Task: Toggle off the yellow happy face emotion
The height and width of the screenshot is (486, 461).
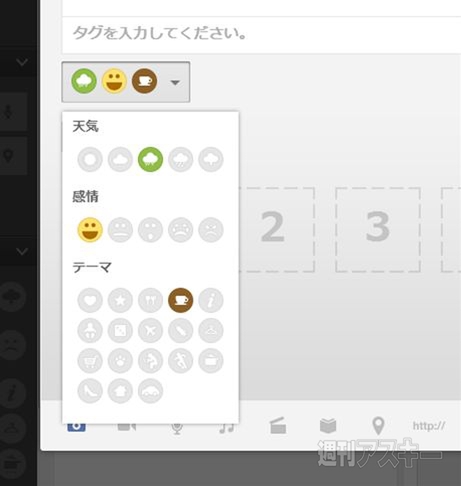Action: [90, 230]
